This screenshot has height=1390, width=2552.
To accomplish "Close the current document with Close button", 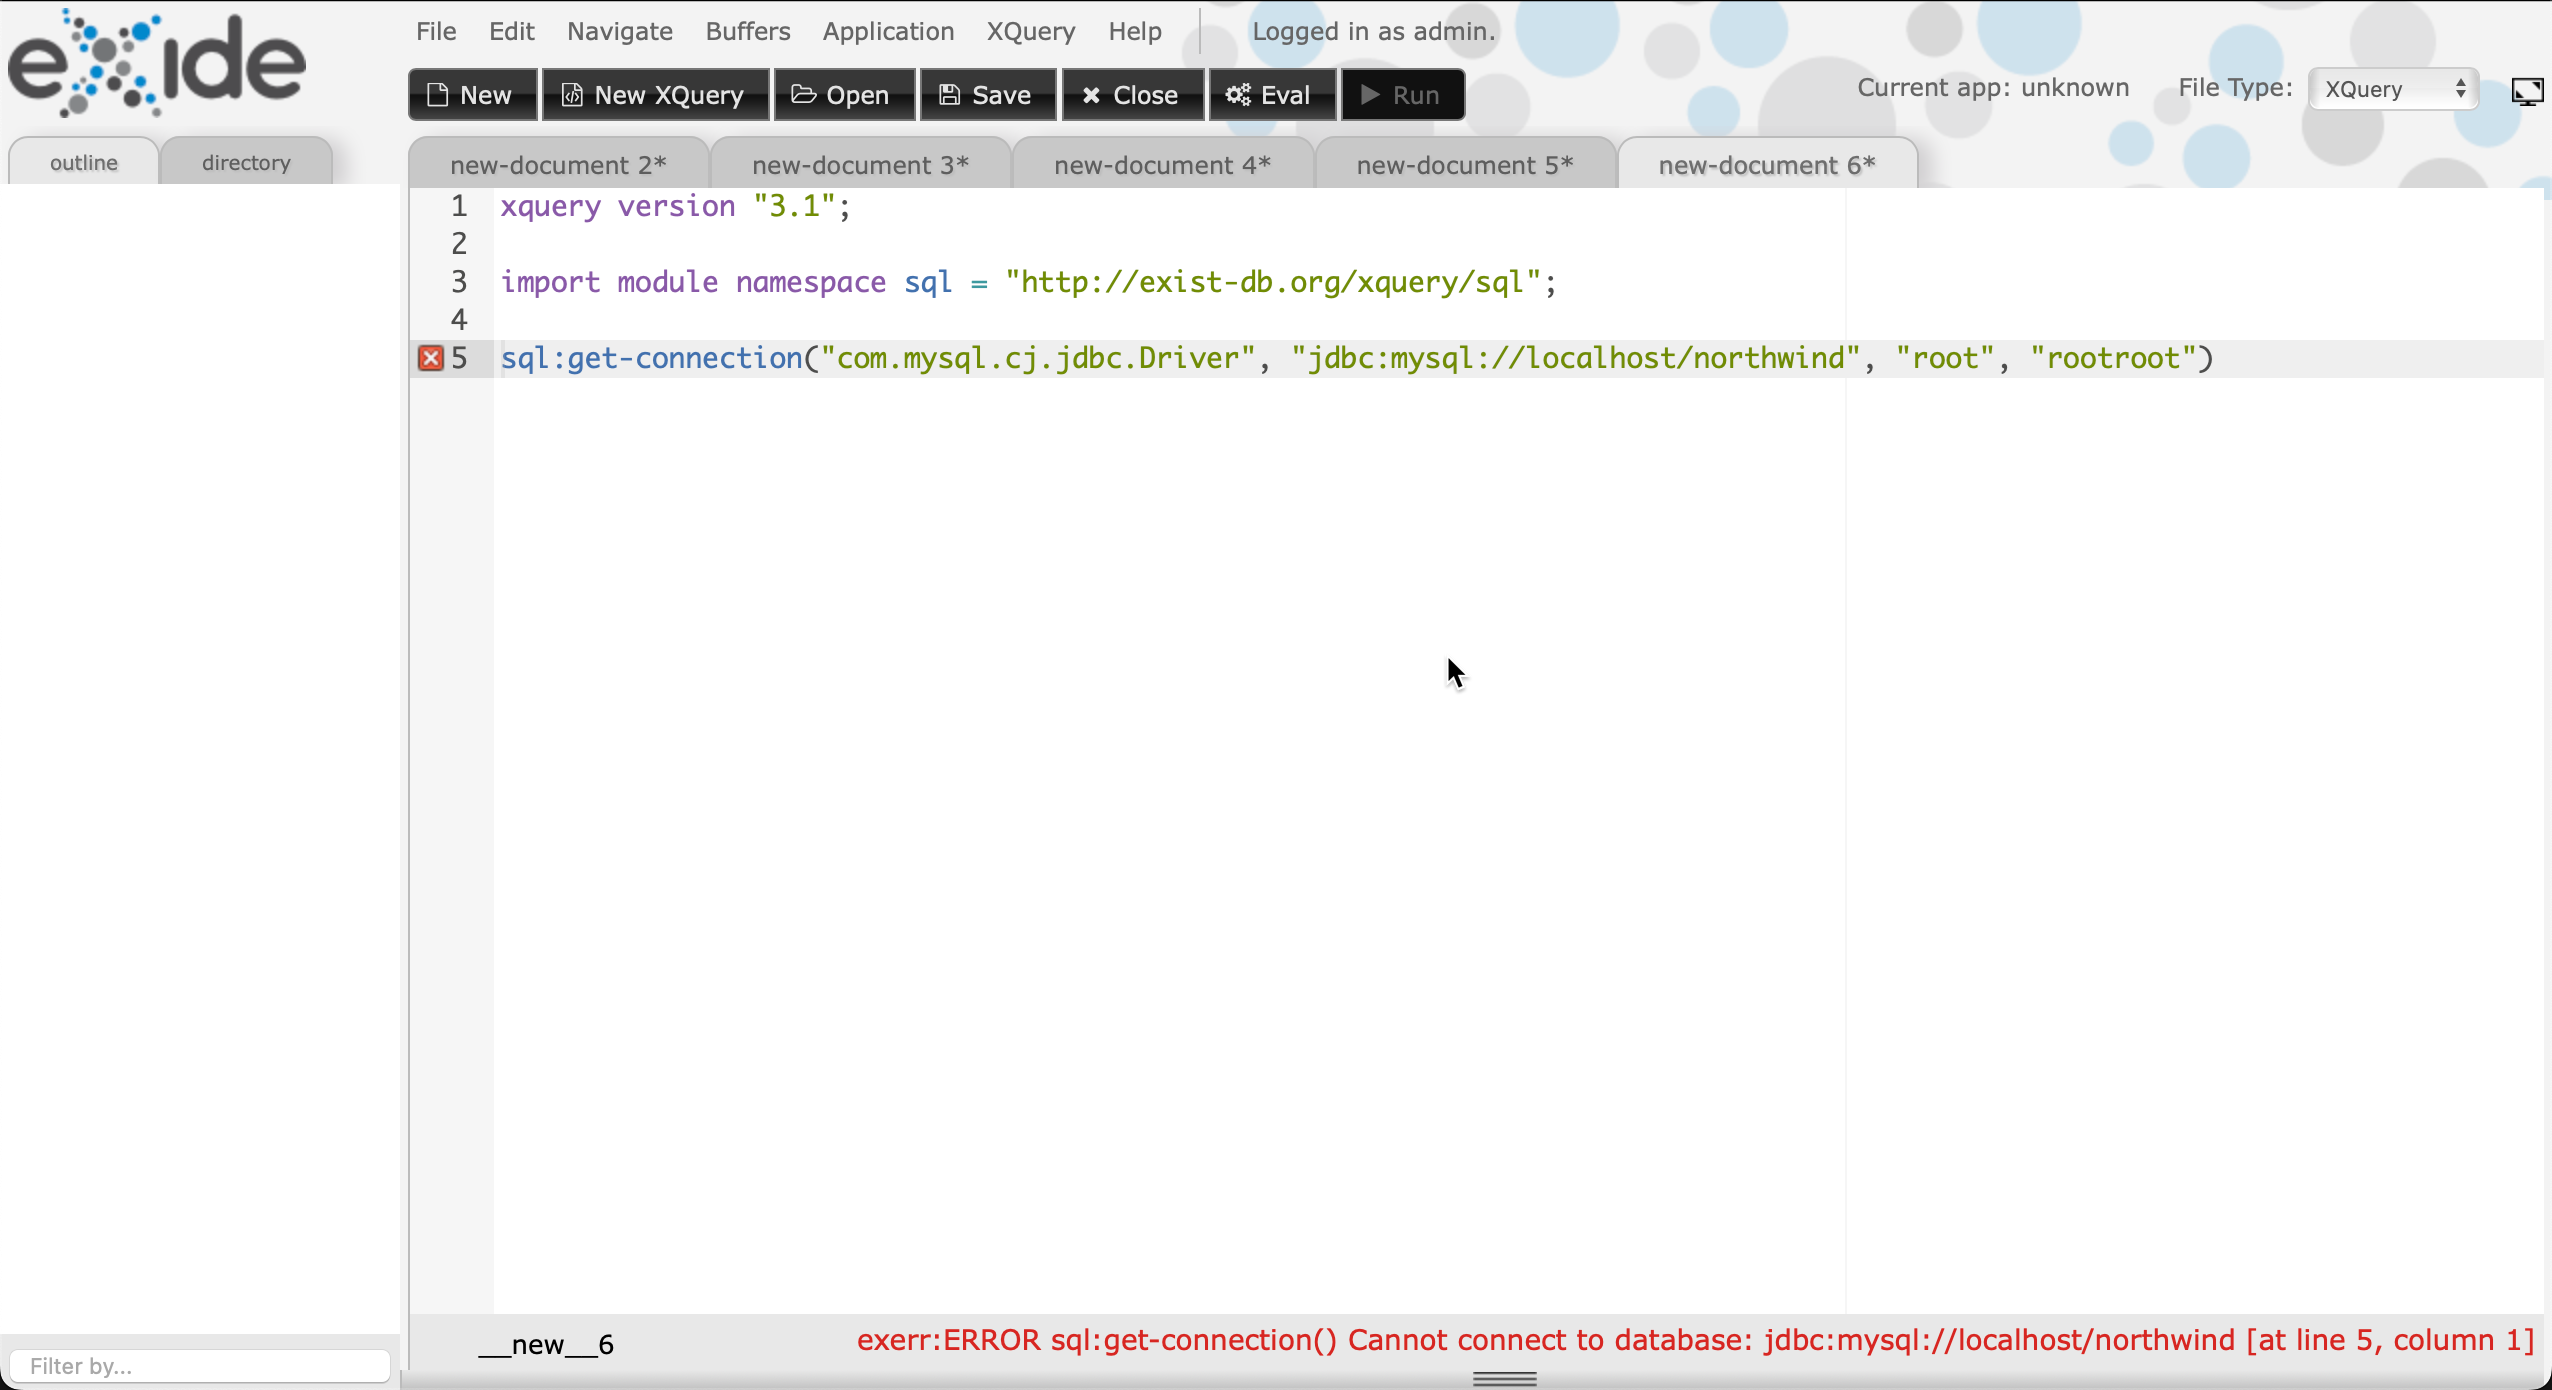I will (1132, 95).
